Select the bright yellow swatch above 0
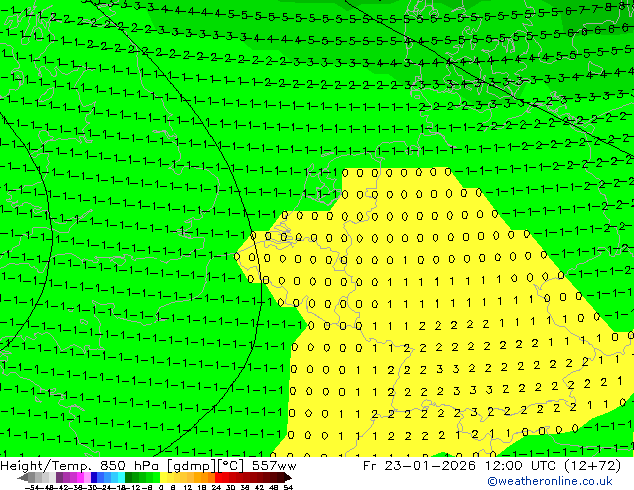Screen dimensions: 634x490 [164, 477]
